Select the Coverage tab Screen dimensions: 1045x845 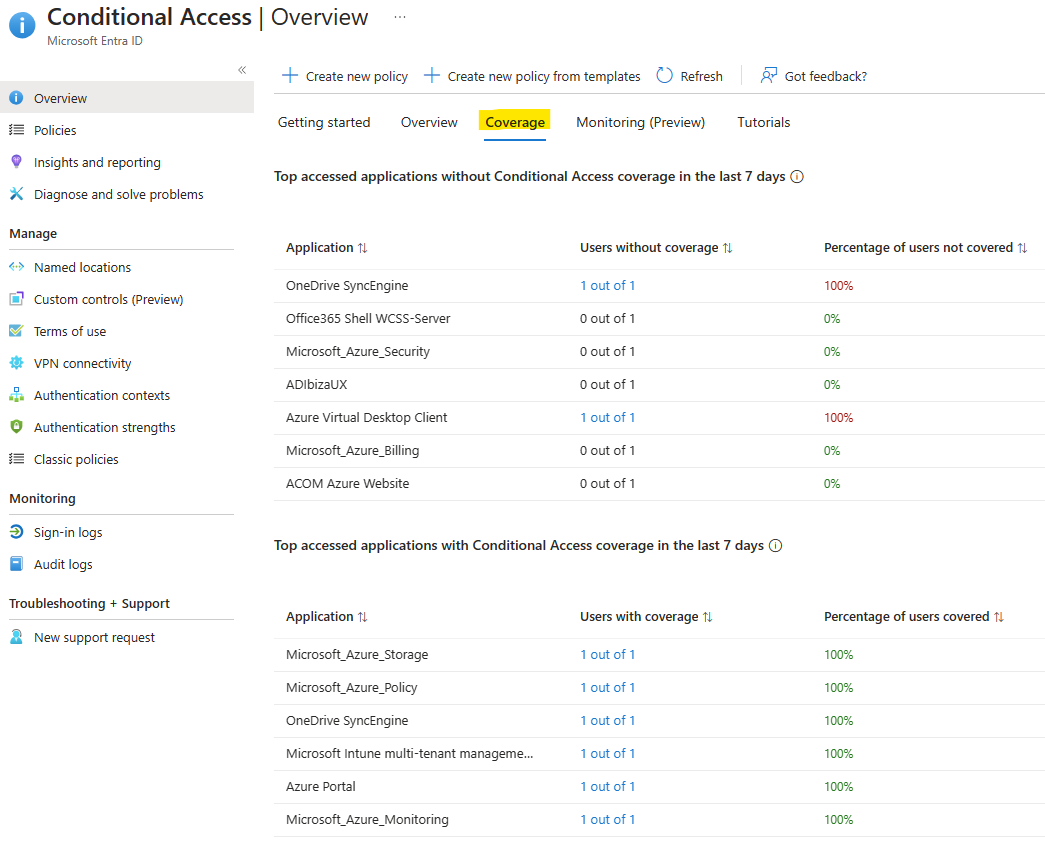515,123
